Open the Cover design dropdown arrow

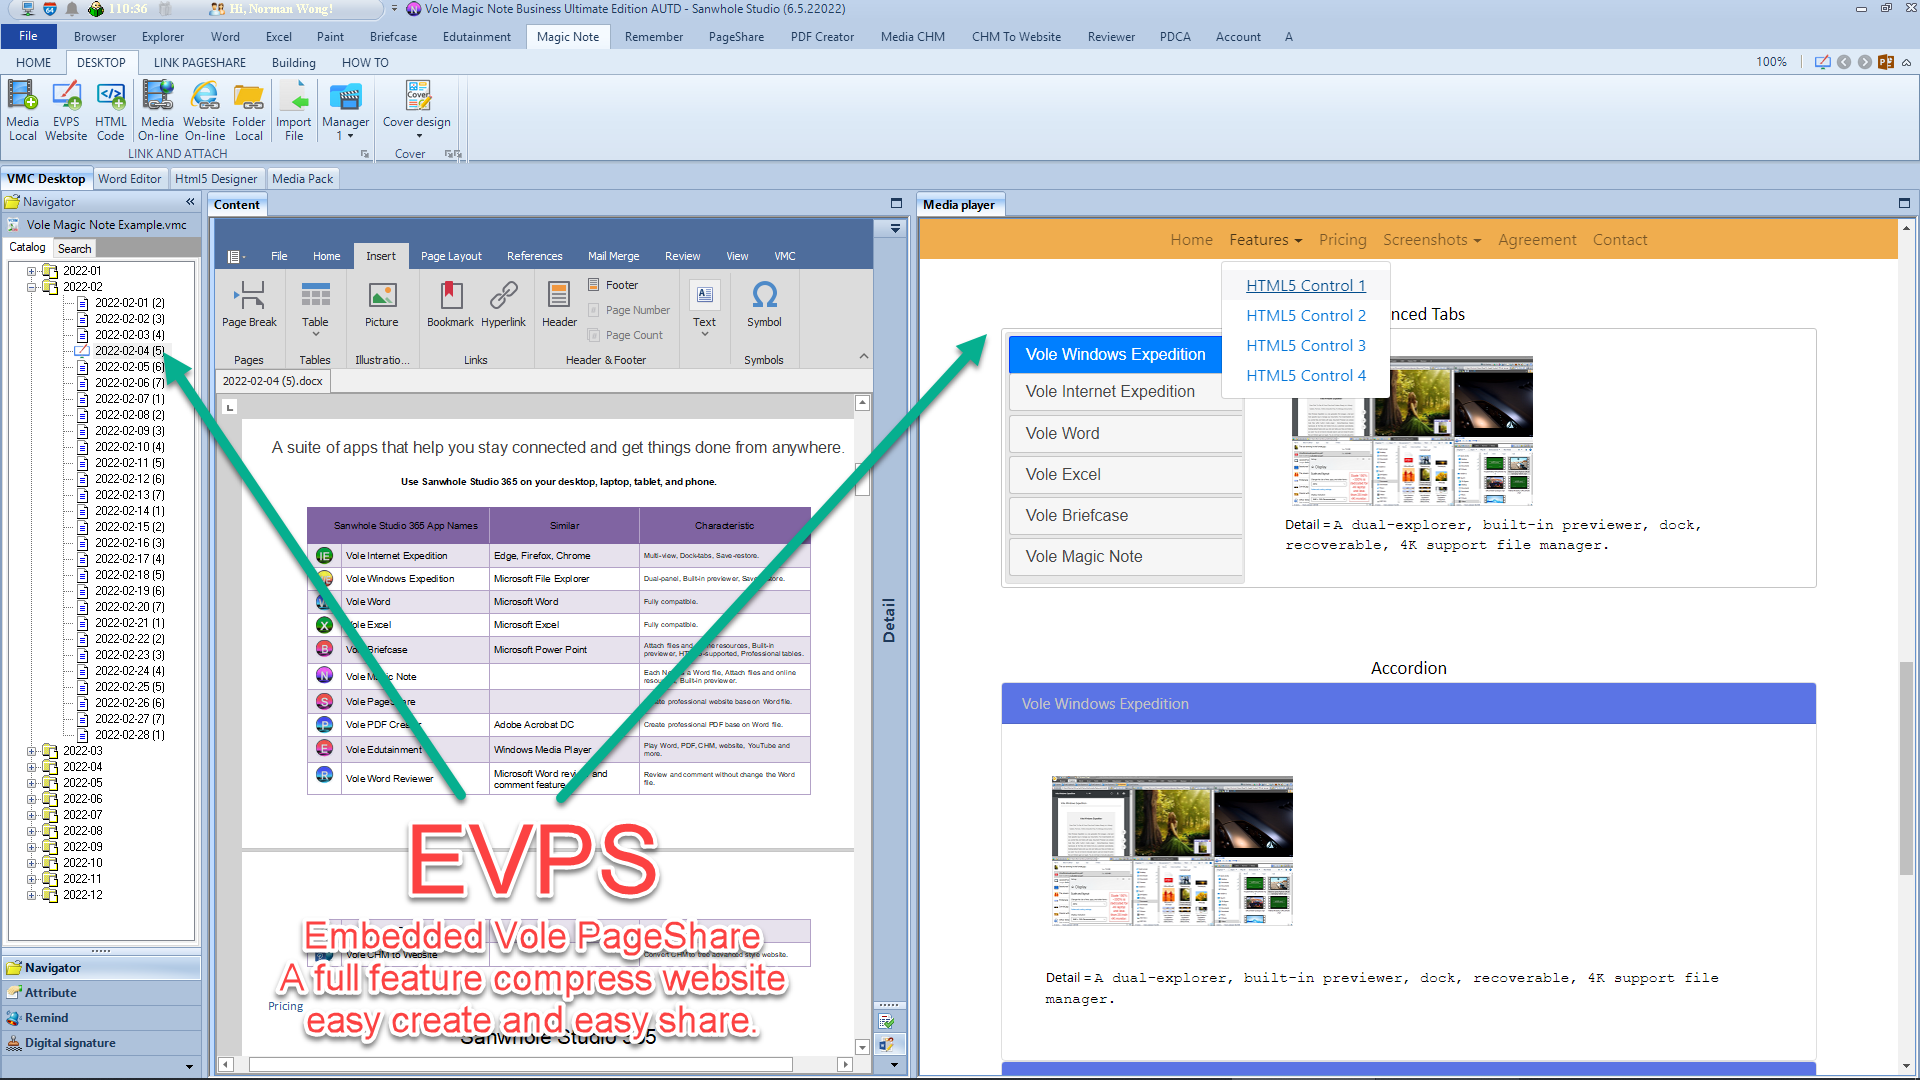(419, 136)
